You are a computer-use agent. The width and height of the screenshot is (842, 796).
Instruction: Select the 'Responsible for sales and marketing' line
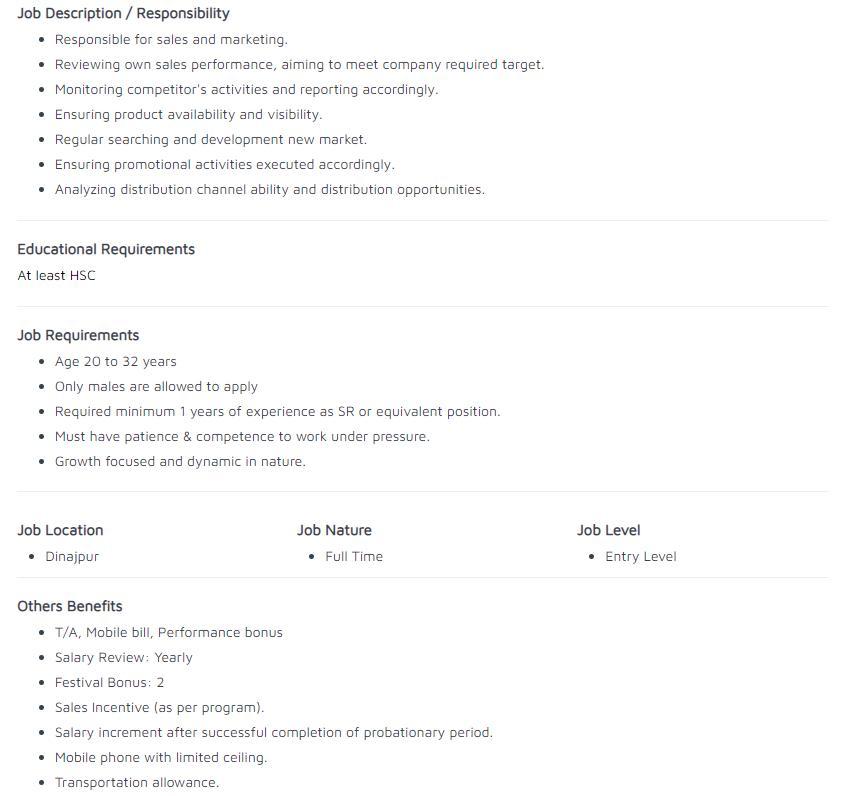171,40
